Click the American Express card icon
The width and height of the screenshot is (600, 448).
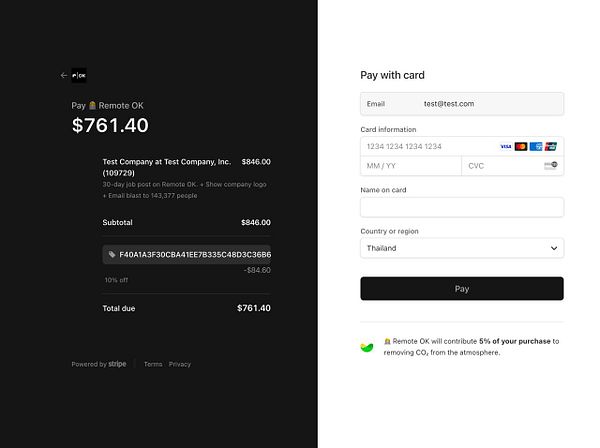536,146
